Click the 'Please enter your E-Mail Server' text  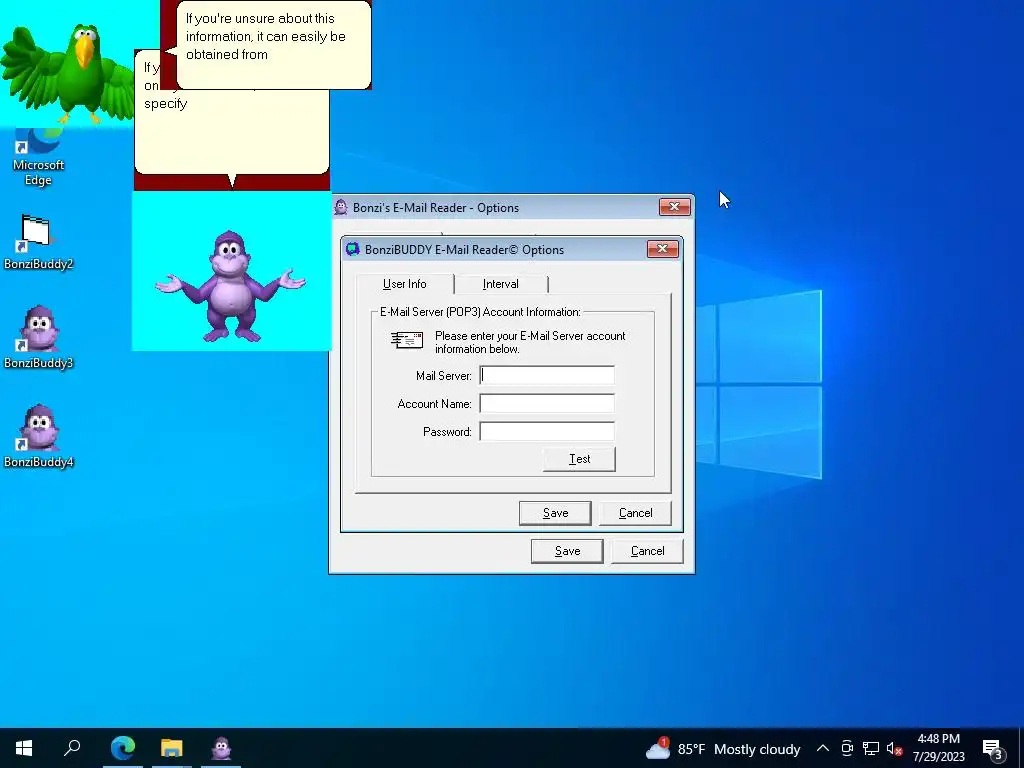(x=530, y=342)
